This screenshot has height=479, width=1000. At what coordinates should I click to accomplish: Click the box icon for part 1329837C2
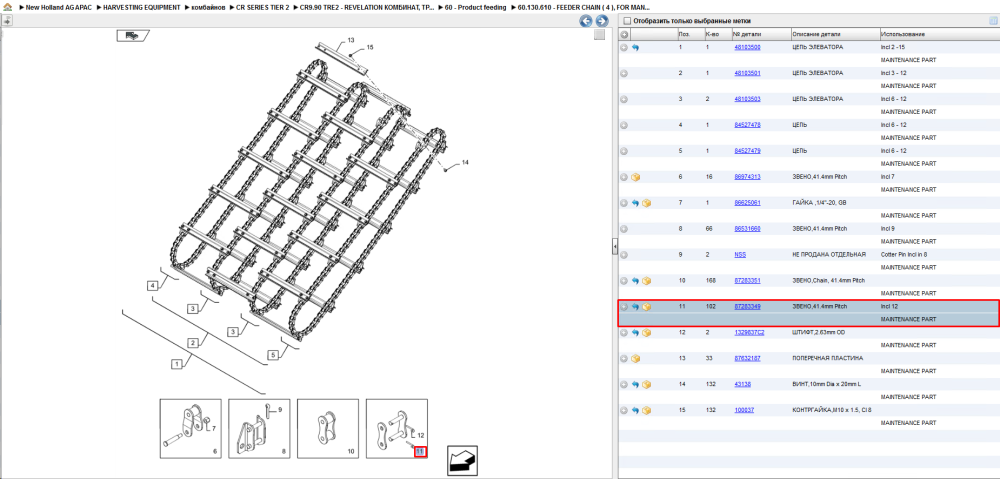click(646, 333)
